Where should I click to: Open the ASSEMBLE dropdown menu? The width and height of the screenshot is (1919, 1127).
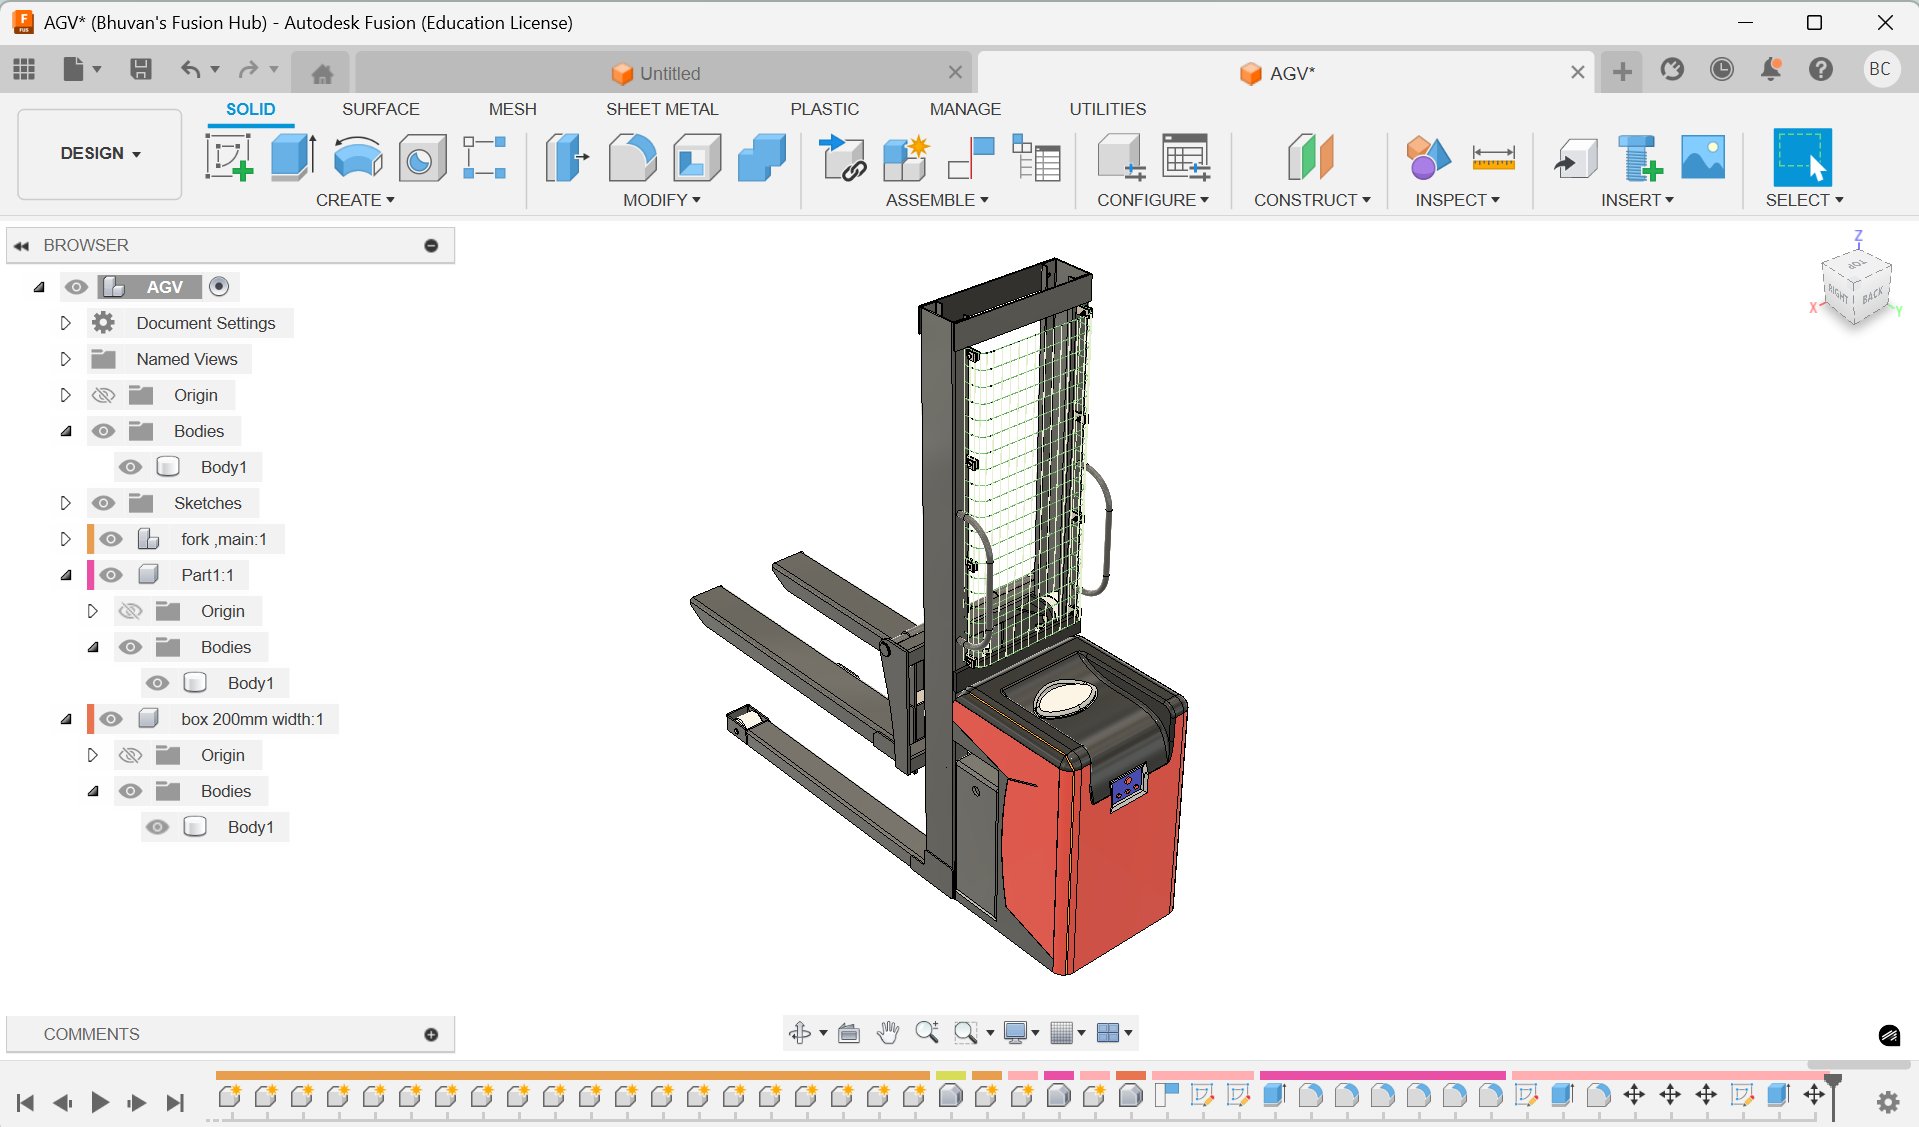point(937,200)
